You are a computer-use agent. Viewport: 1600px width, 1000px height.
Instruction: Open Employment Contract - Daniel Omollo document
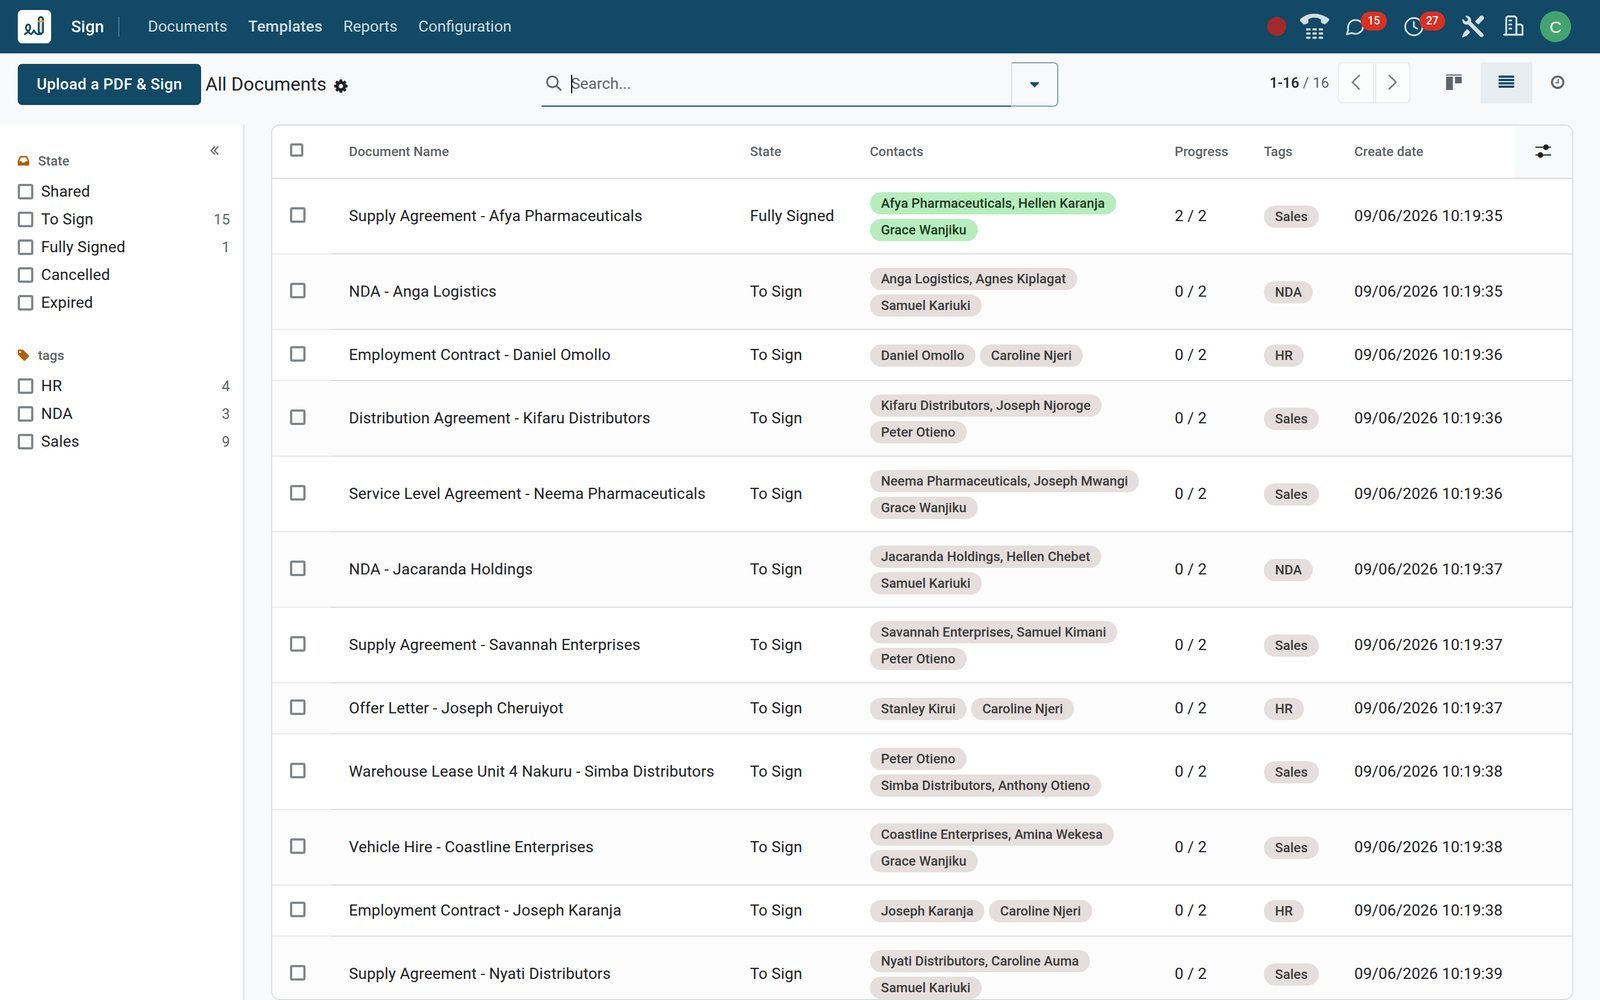click(x=479, y=355)
